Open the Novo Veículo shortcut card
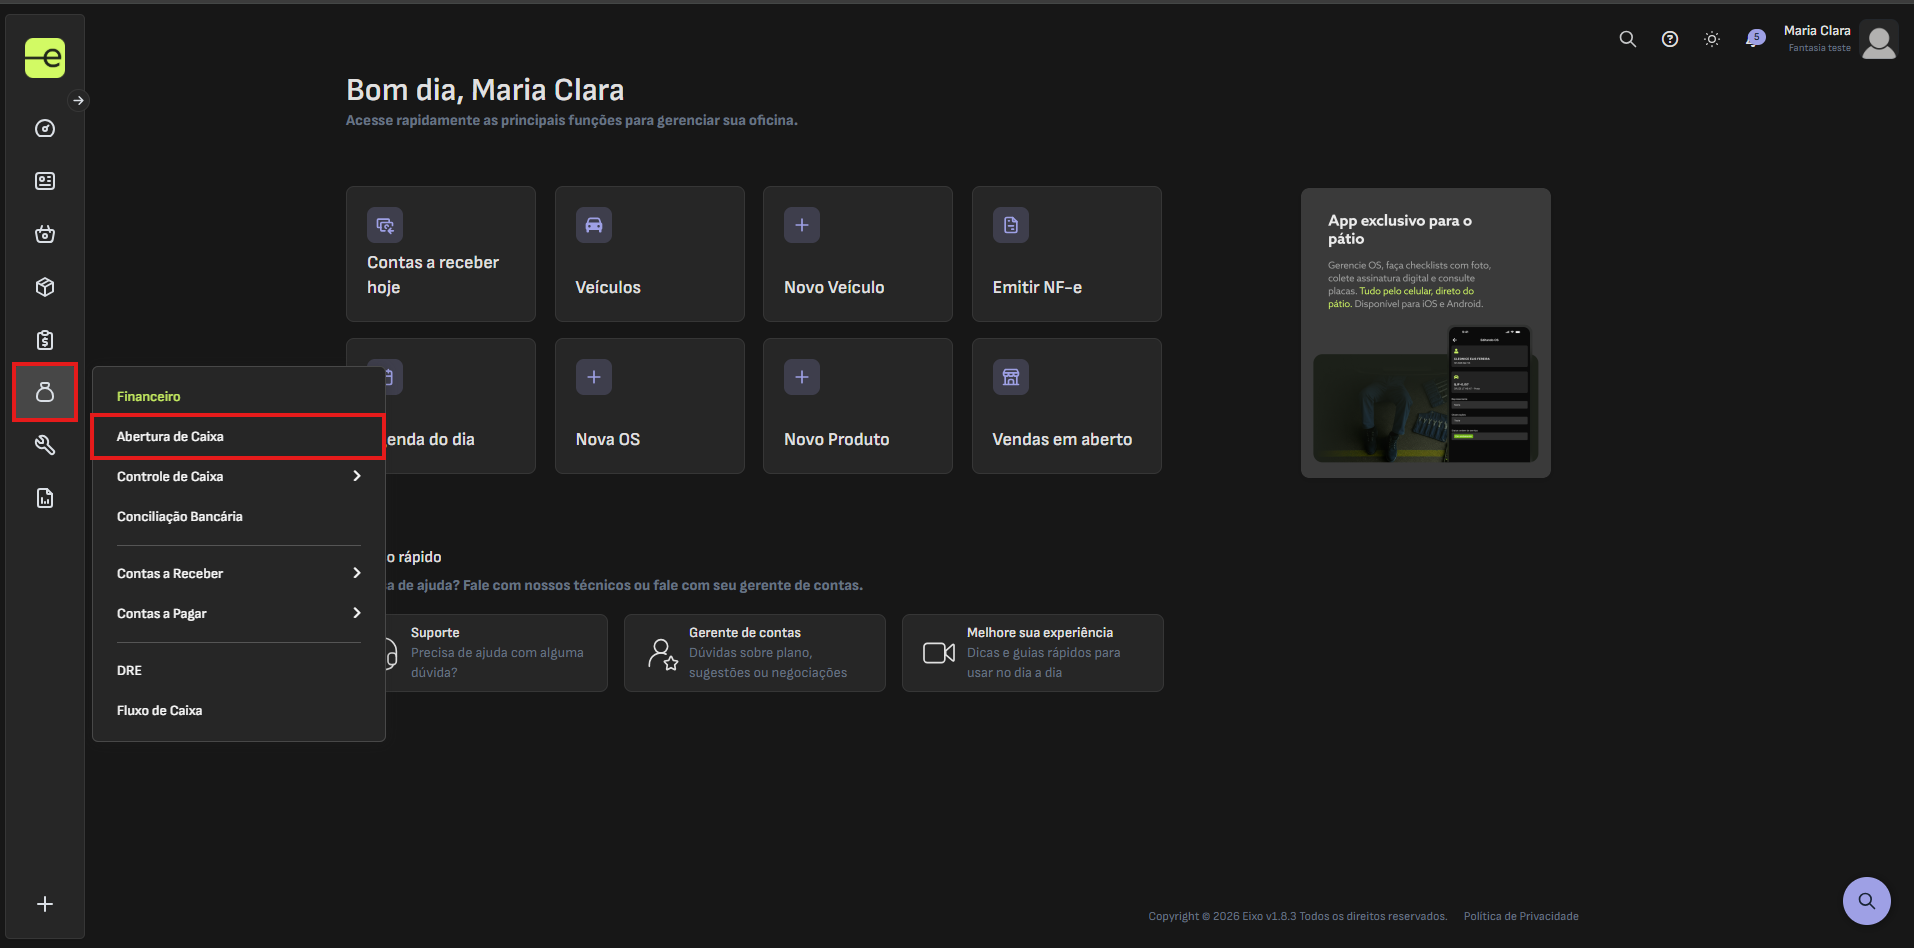 point(858,254)
